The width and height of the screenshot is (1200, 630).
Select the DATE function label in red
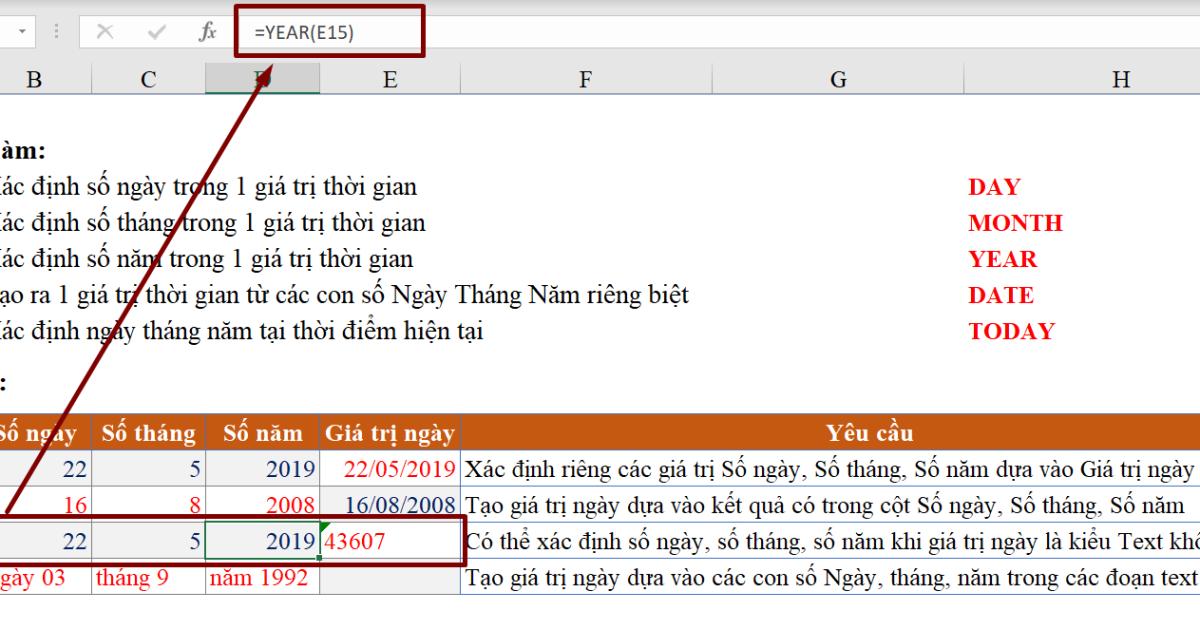tap(1001, 295)
